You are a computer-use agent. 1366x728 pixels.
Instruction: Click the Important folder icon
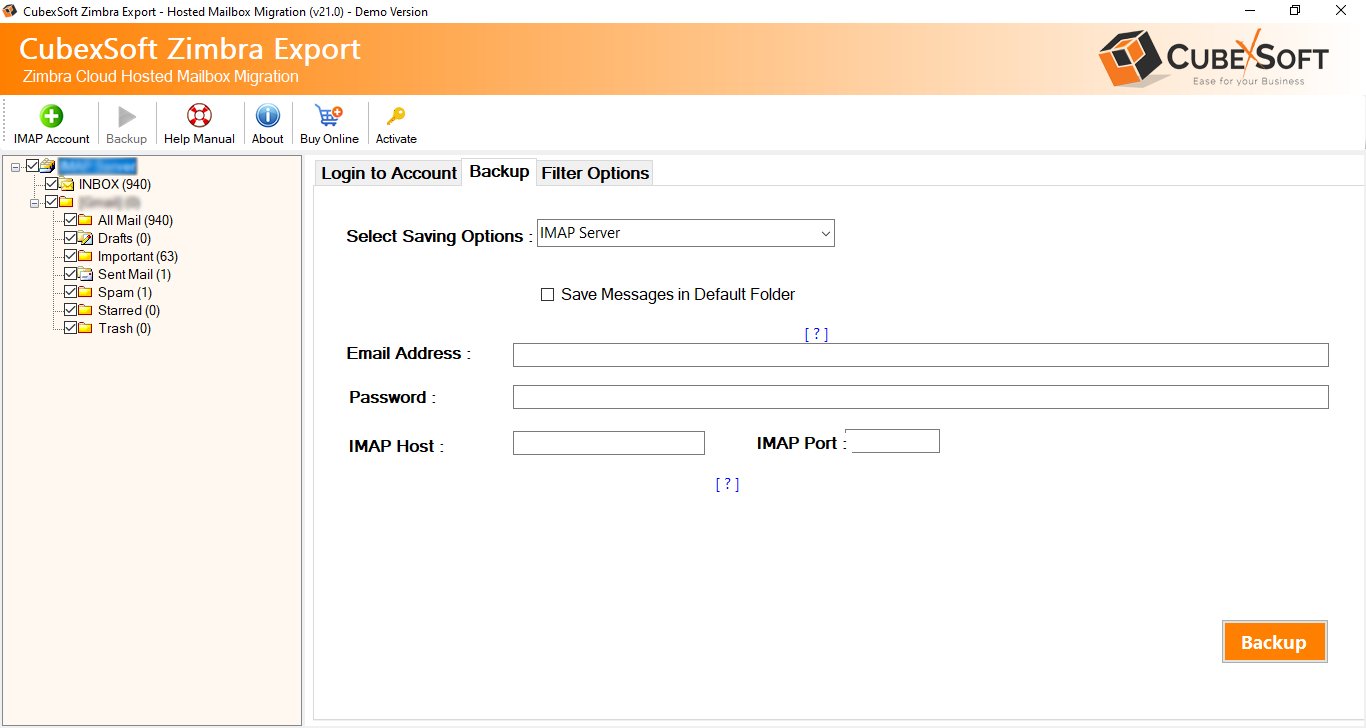coord(85,256)
